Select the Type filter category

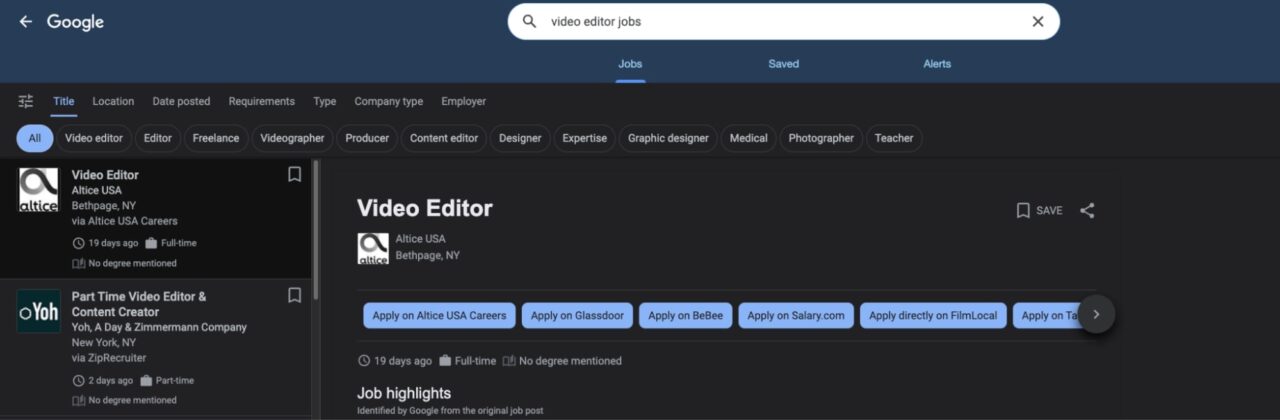[325, 101]
